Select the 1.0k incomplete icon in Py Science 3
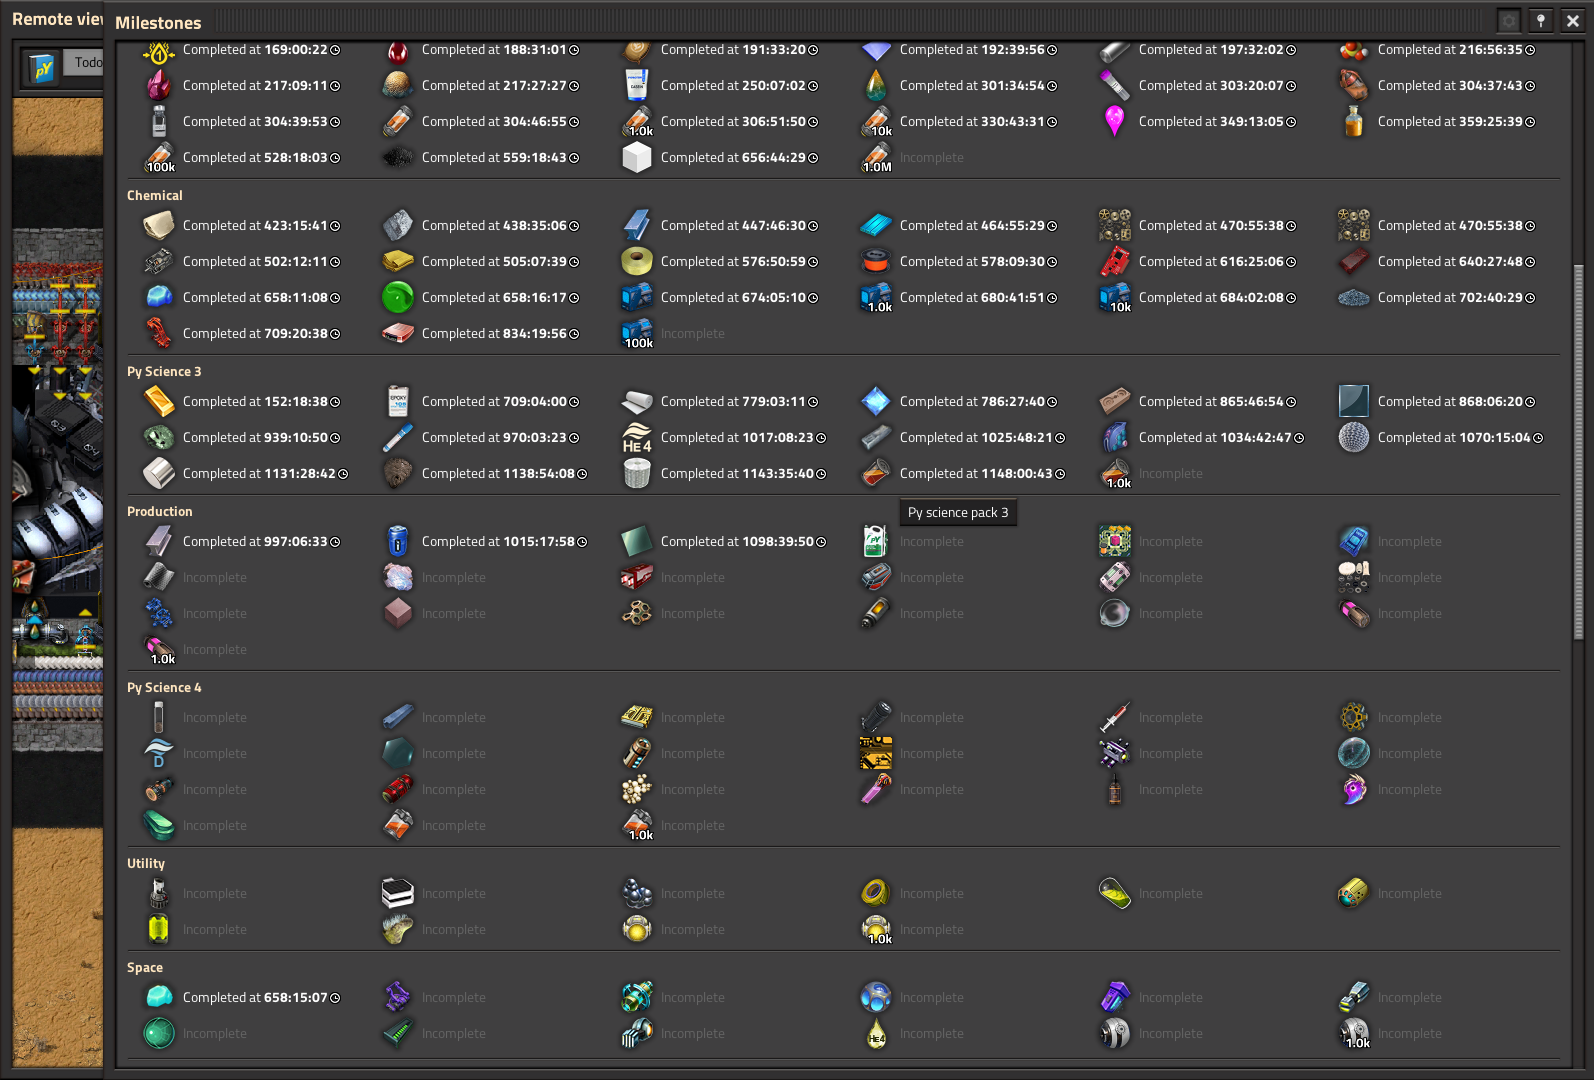 (x=1115, y=474)
